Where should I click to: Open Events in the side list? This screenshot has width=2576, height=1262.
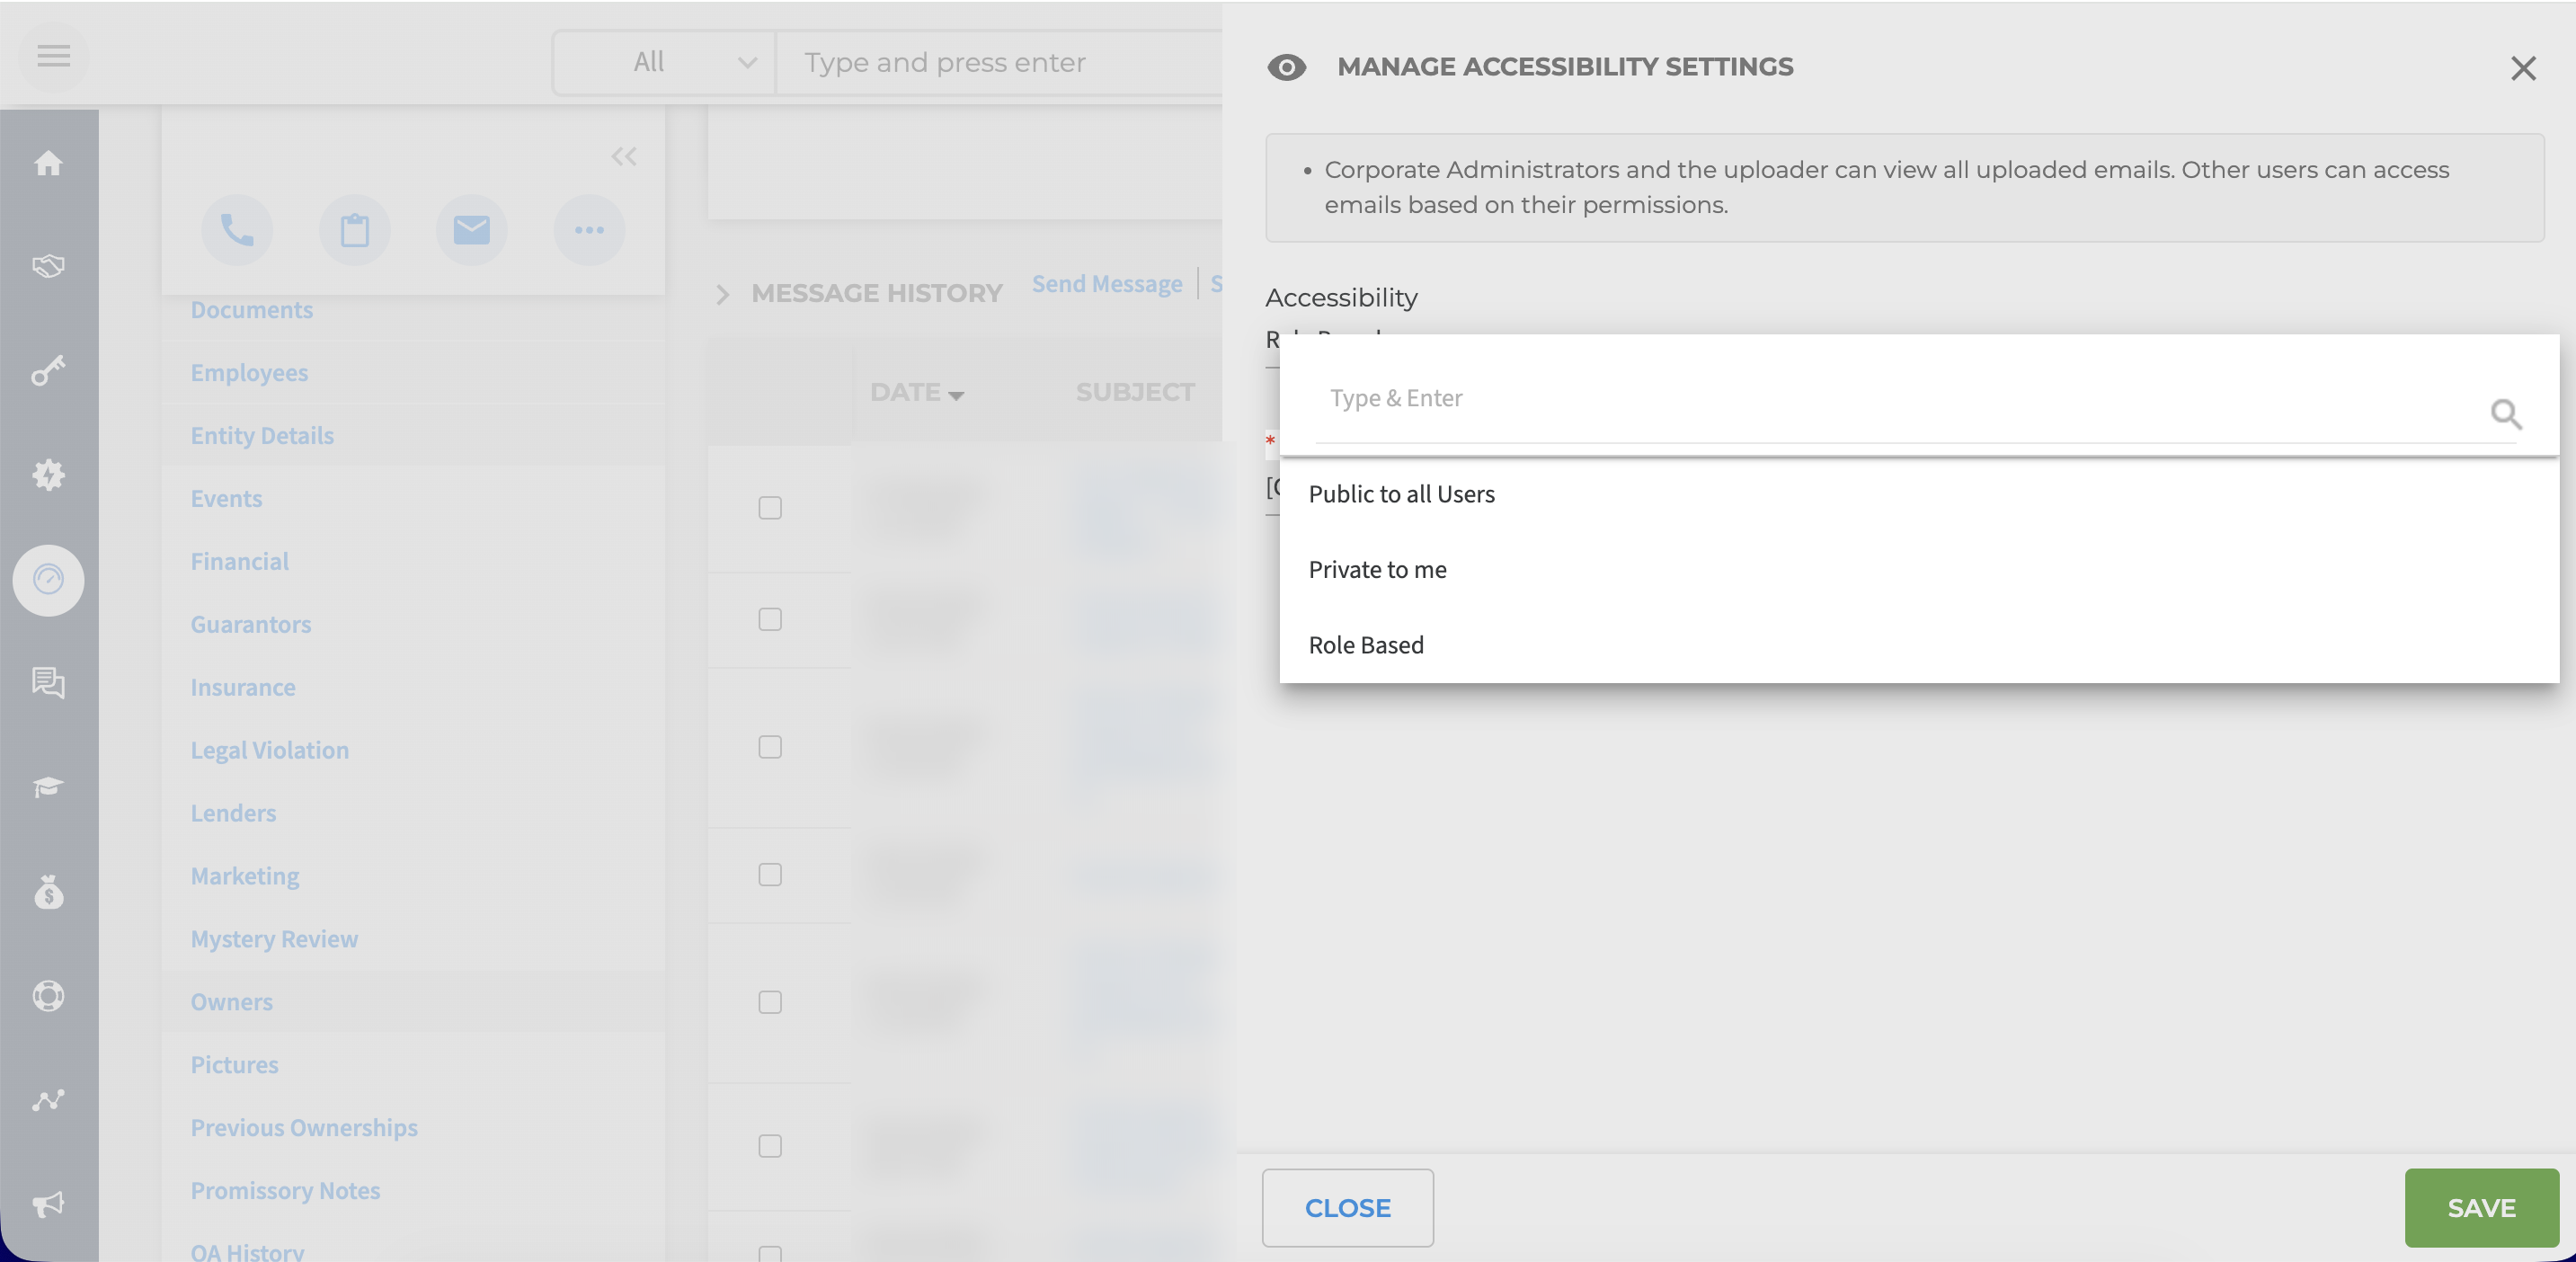coord(226,499)
